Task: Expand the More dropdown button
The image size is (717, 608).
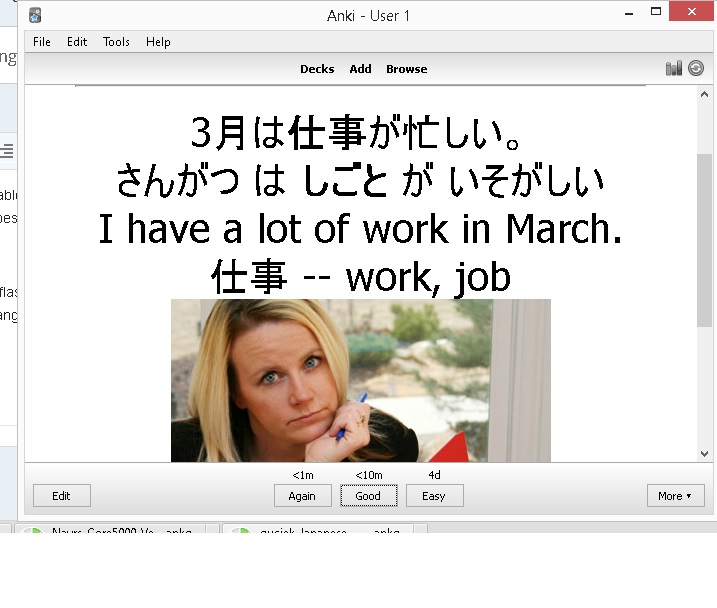Action: [675, 496]
